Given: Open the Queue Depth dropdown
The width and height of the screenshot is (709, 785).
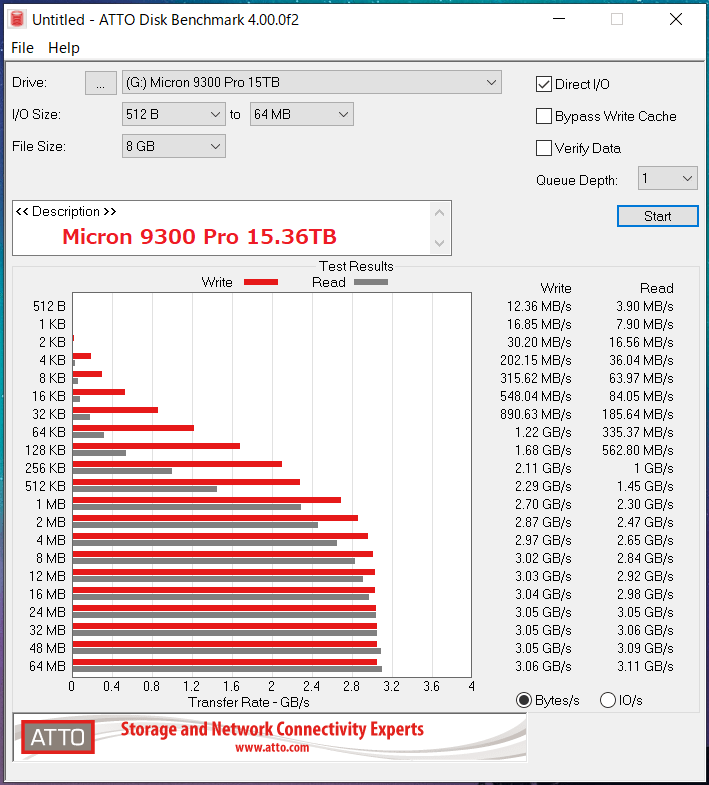Looking at the screenshot, I should [x=667, y=178].
